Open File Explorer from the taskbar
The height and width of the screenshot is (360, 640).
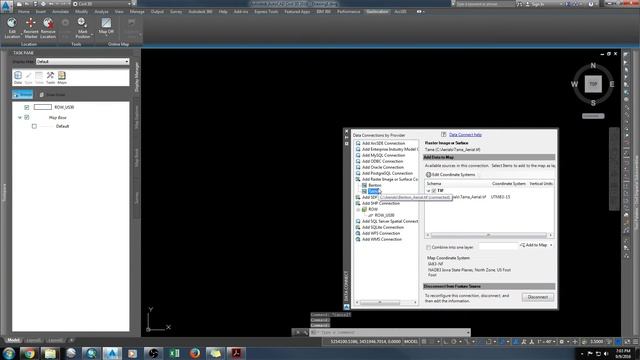click(x=50, y=353)
